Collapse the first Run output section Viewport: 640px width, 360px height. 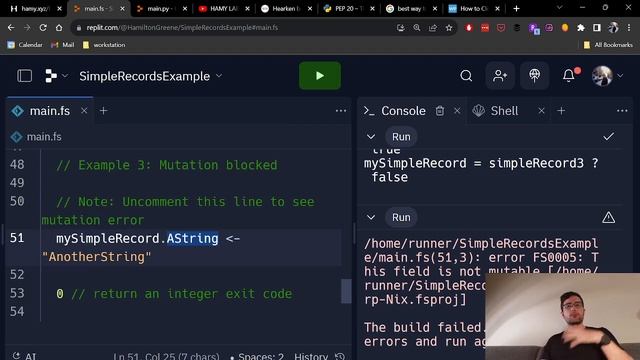pyautogui.click(x=371, y=137)
